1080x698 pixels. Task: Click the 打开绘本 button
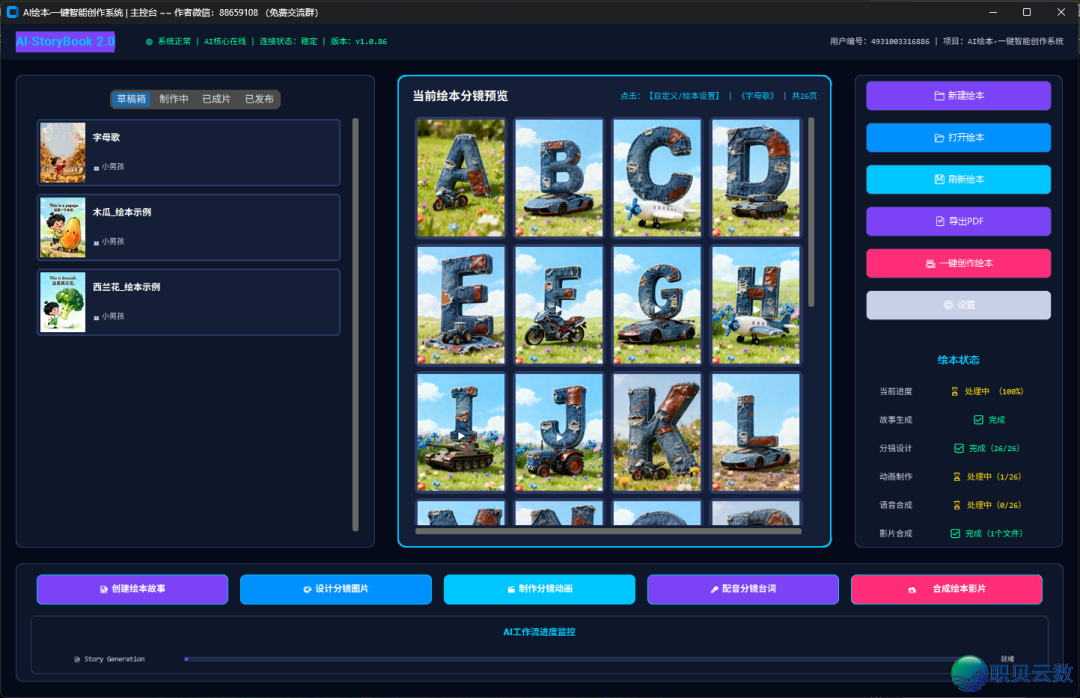pos(958,138)
